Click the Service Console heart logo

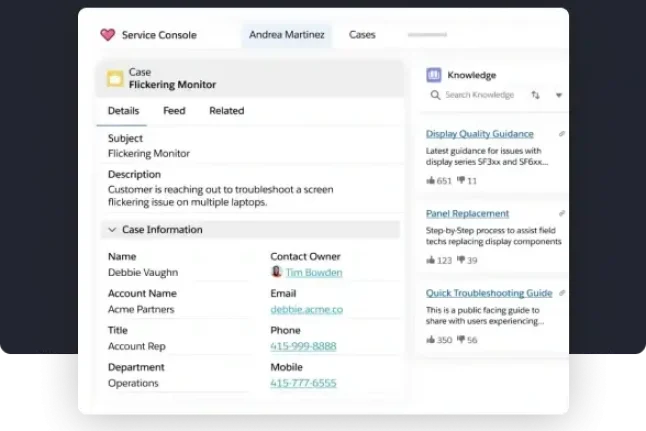coord(108,35)
